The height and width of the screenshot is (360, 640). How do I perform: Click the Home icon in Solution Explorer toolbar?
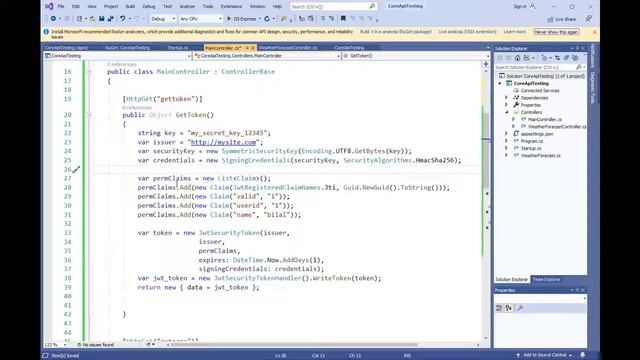(x=517, y=58)
